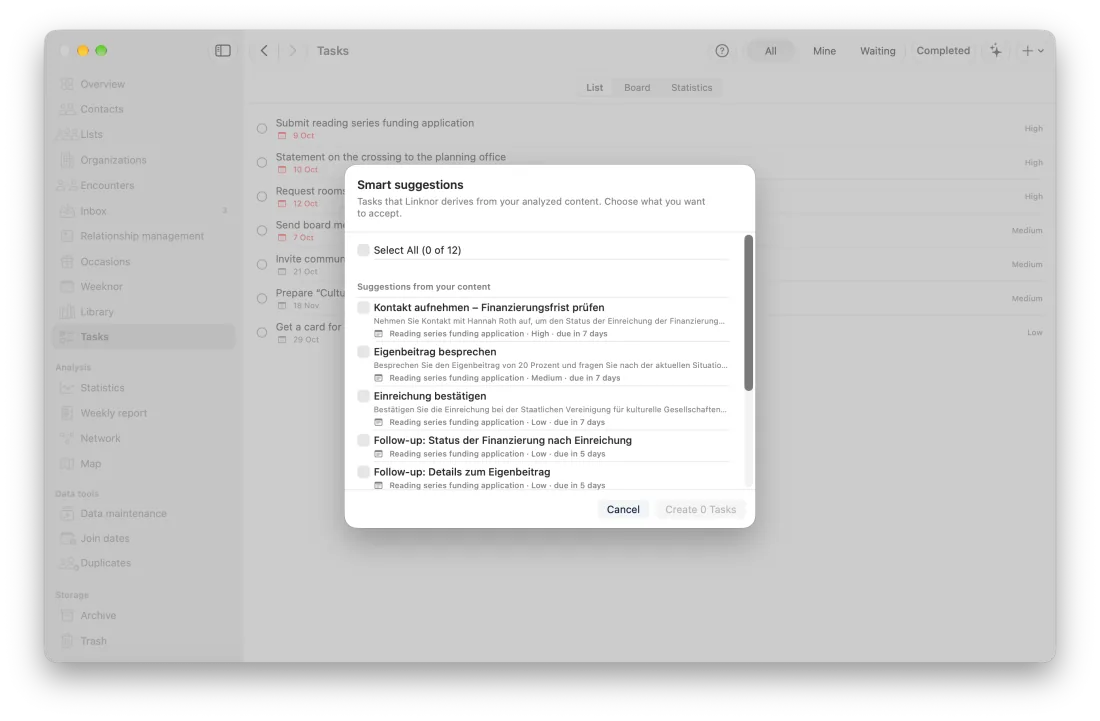
Task: Open Duplicates in the sidebar
Action: point(144,563)
